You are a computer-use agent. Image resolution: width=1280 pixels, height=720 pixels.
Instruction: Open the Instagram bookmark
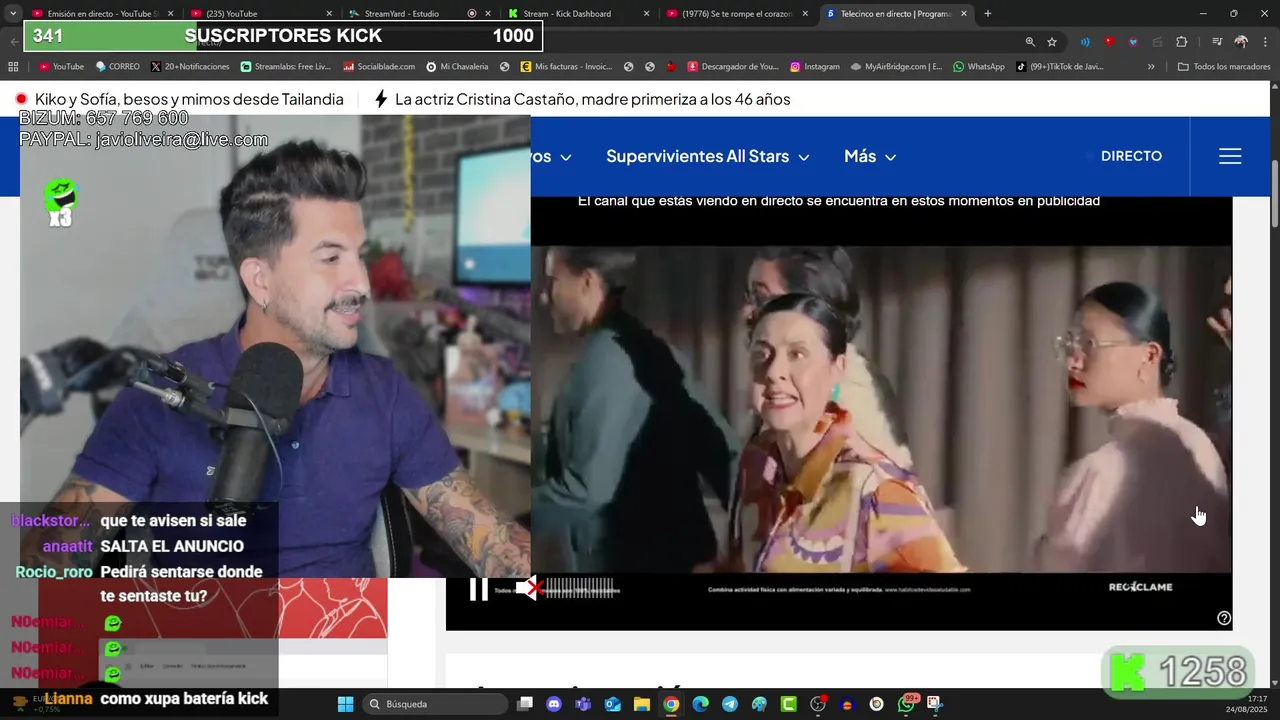tap(814, 67)
